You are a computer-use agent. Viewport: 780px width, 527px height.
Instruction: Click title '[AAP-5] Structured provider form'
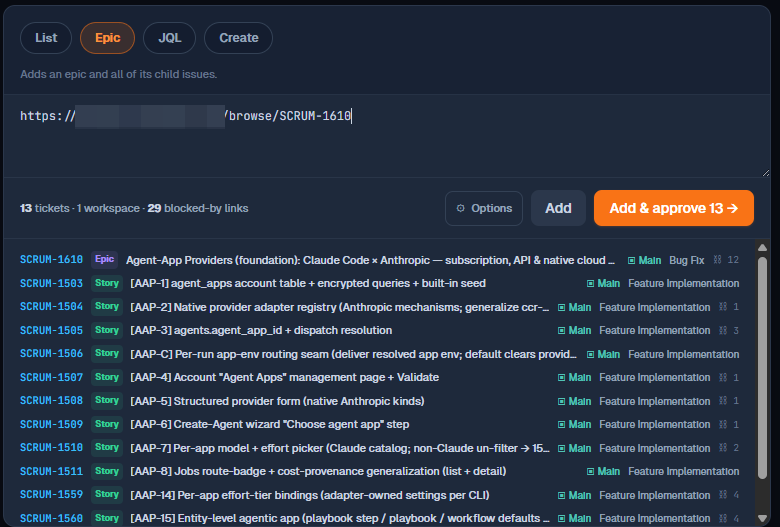click(277, 401)
